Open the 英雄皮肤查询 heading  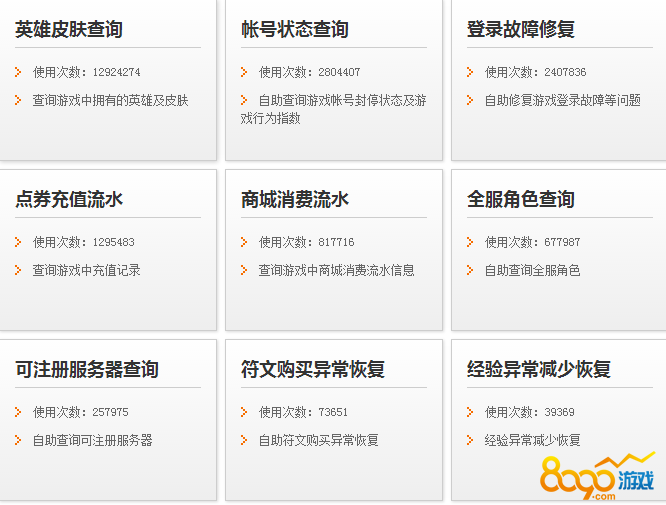69,30
